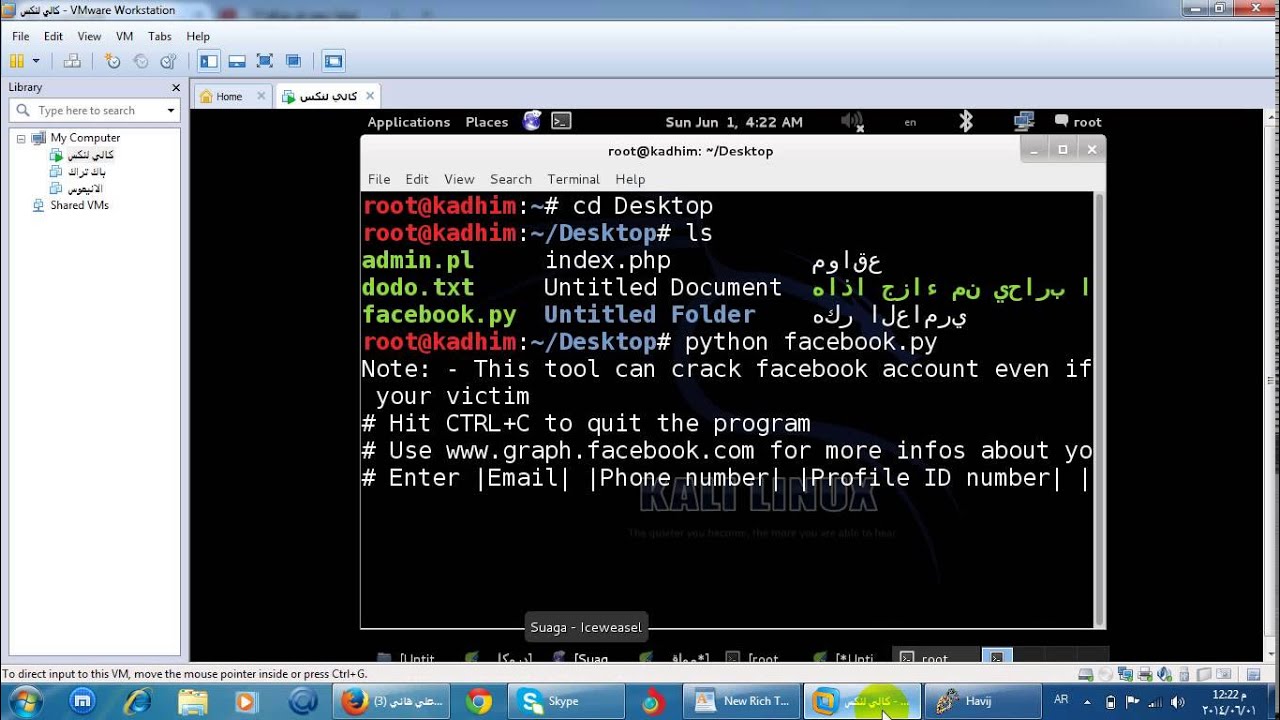Click dodo.txt in the terminal listing
1280x720 pixels.
(418, 287)
